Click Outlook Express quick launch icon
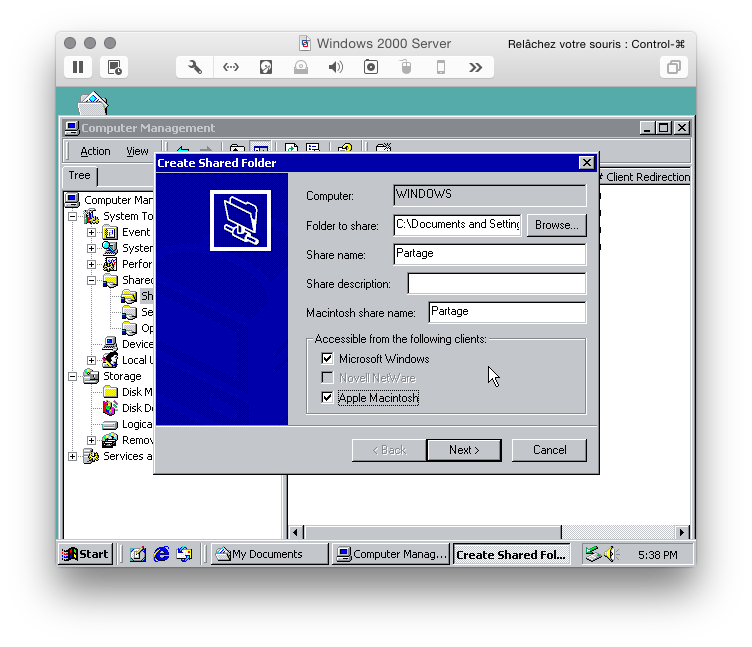The height and width of the screenshot is (647, 752). (x=184, y=554)
